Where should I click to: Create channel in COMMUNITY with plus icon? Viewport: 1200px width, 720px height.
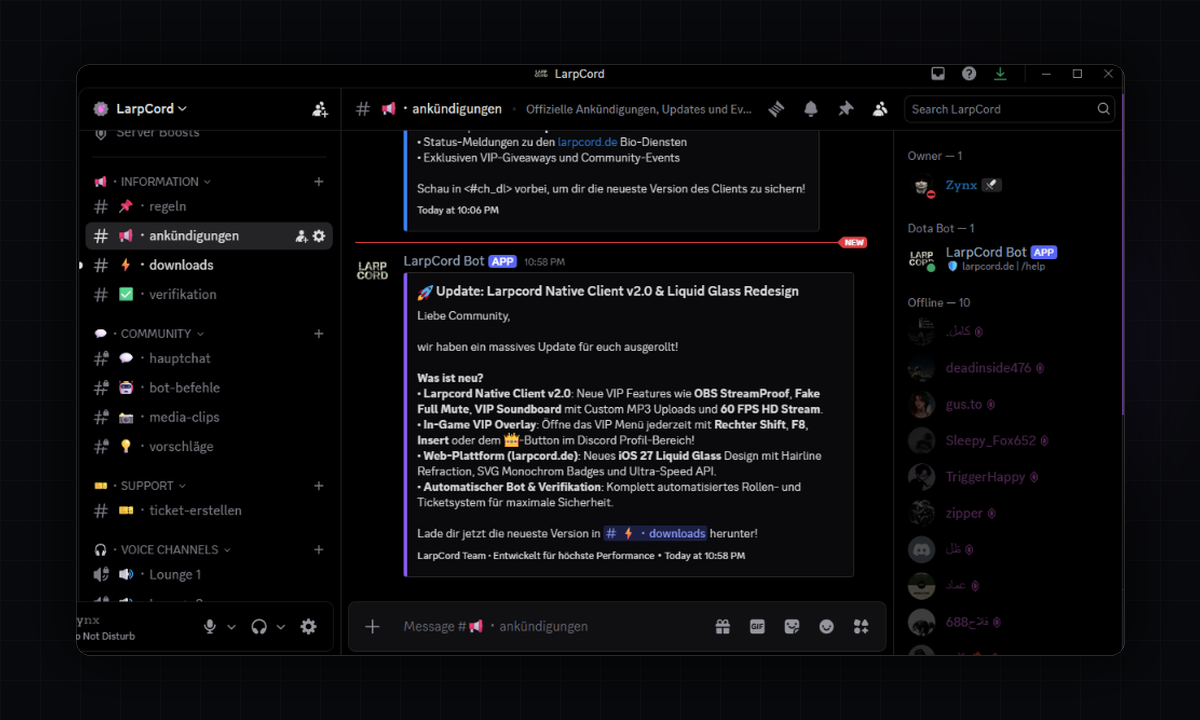point(319,334)
